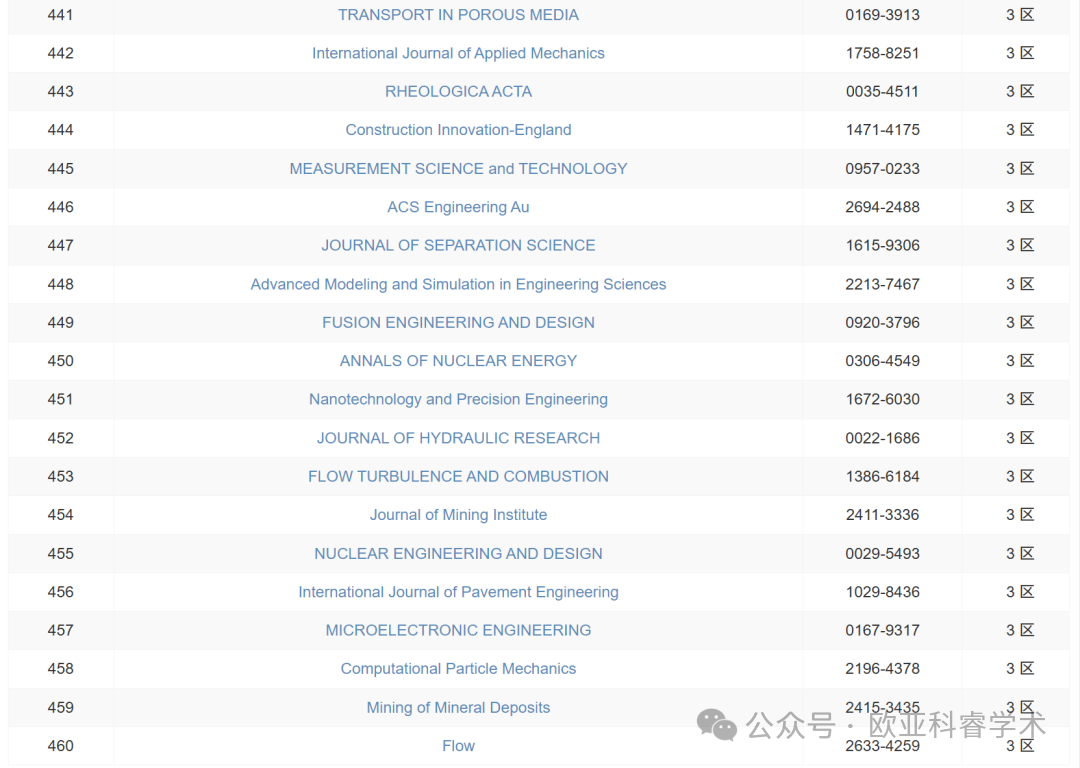Open the TRANSPORT IN POROUS MEDIA journal link
Viewport: 1080px width, 768px height.
point(458,14)
